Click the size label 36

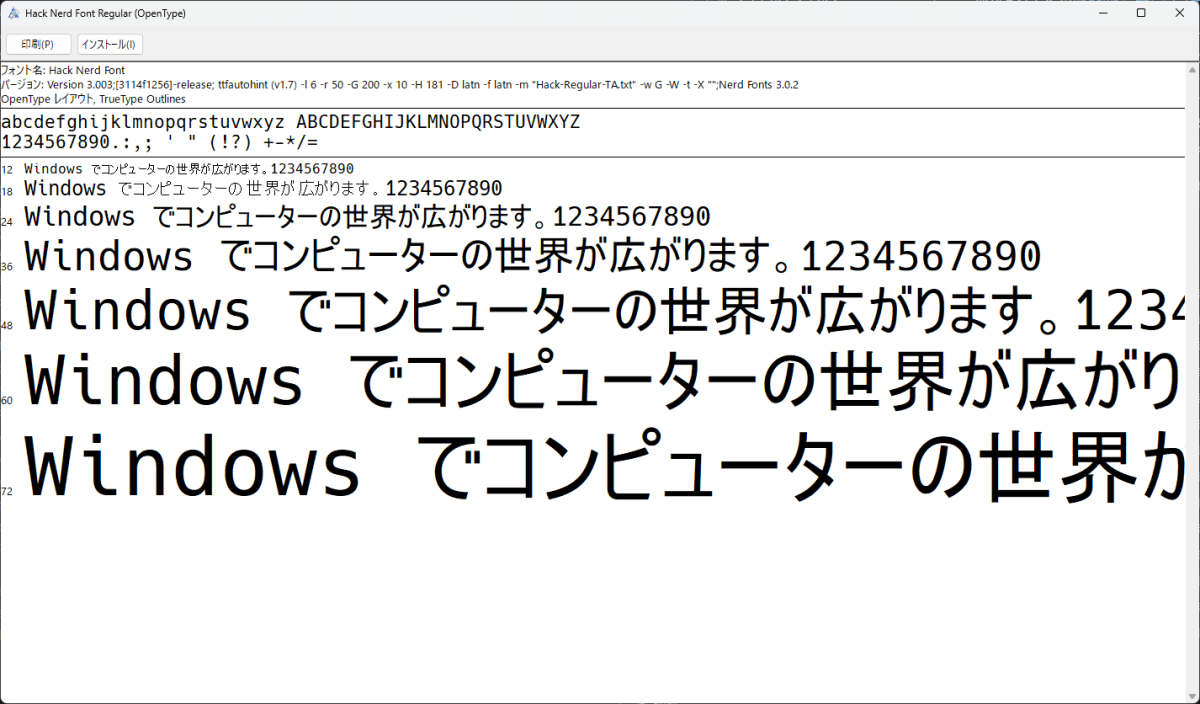pos(8,266)
